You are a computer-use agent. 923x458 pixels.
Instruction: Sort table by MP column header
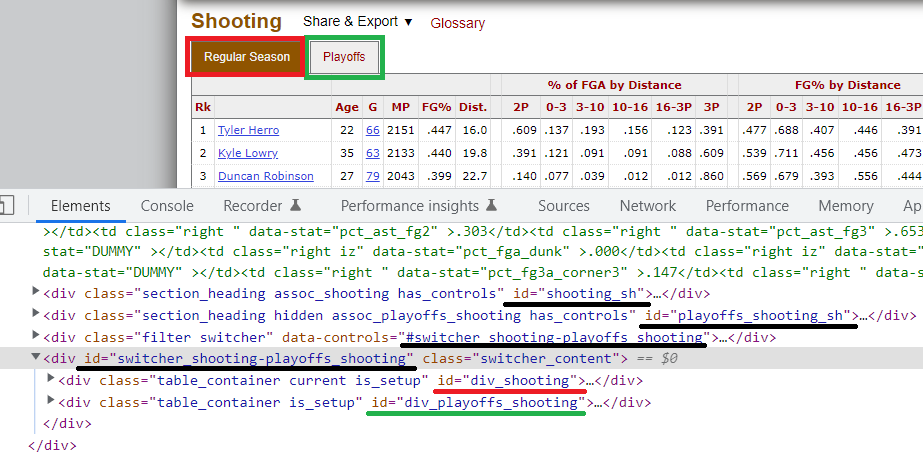click(401, 107)
